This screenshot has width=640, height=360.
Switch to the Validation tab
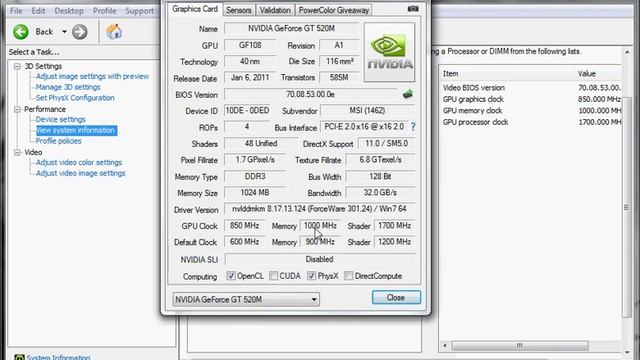tap(275, 10)
